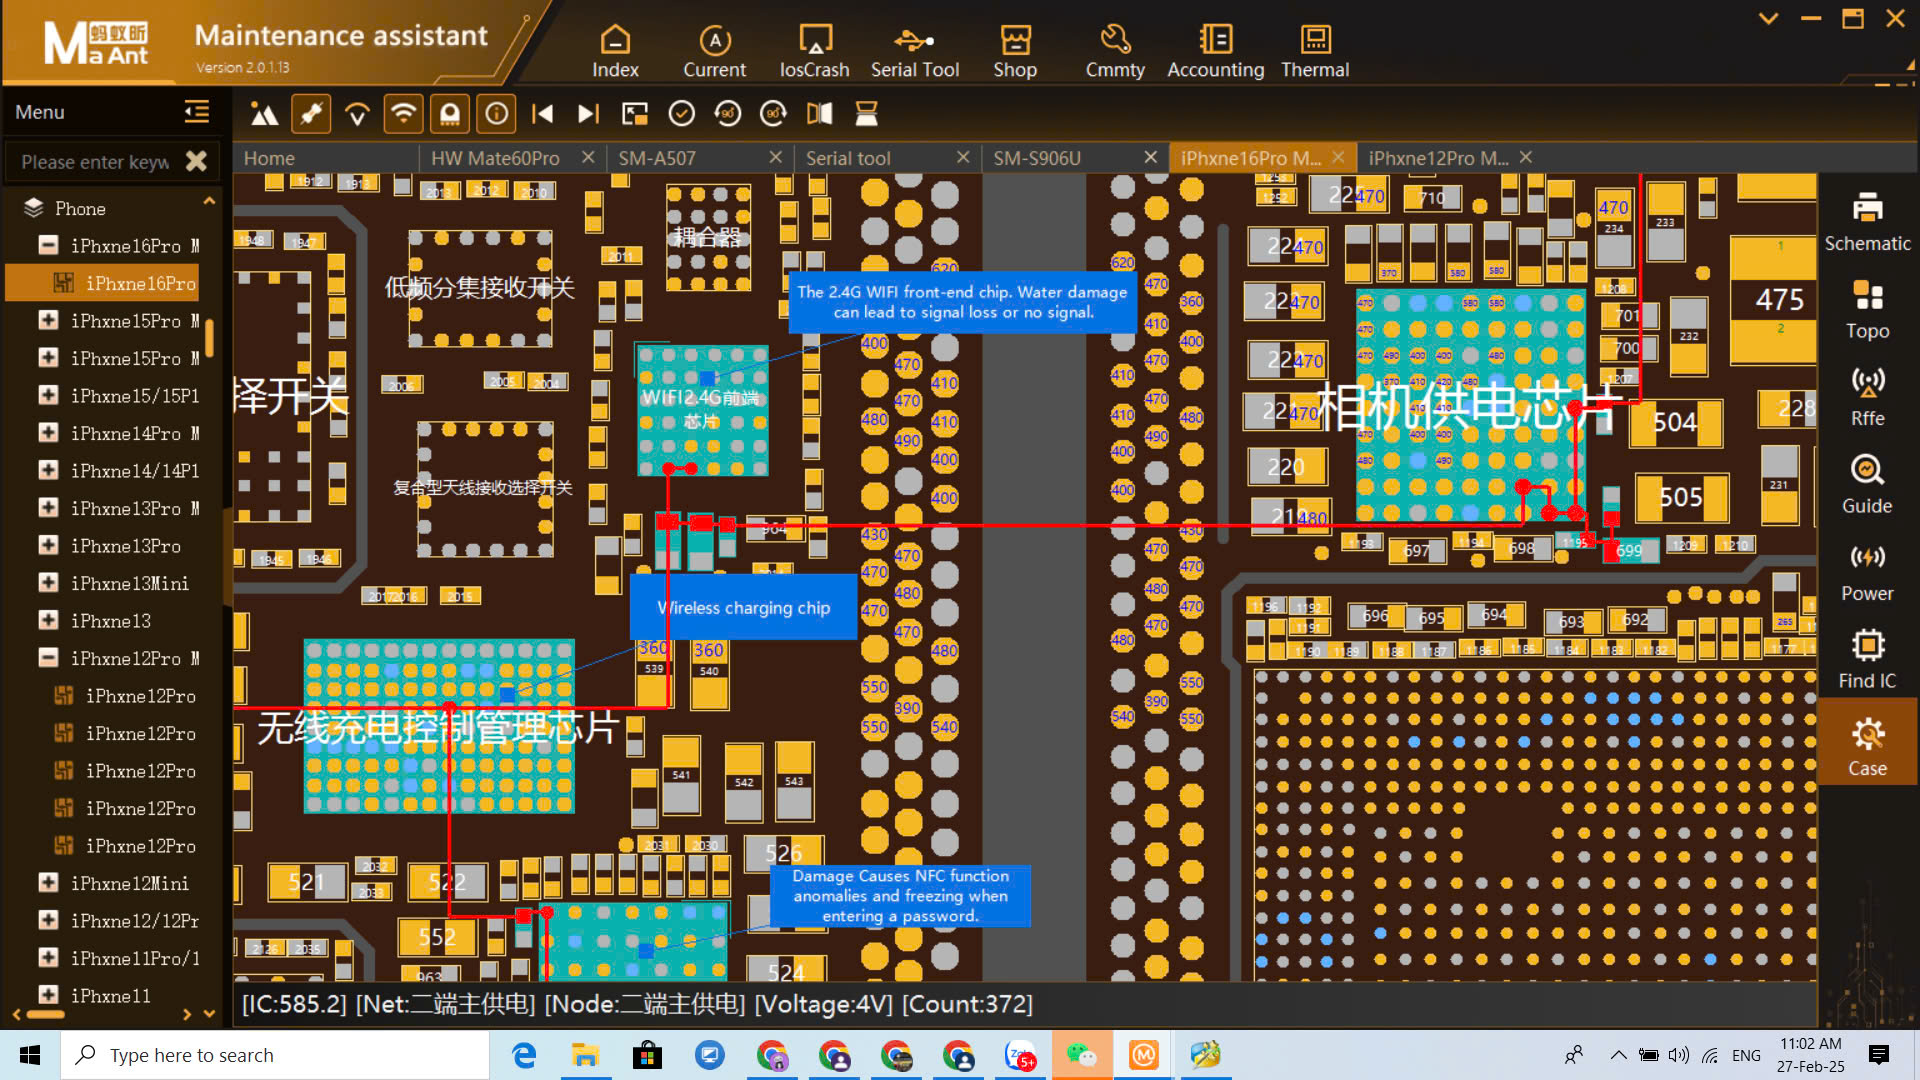
Task: Clear the keyword search with X
Action: tap(197, 161)
